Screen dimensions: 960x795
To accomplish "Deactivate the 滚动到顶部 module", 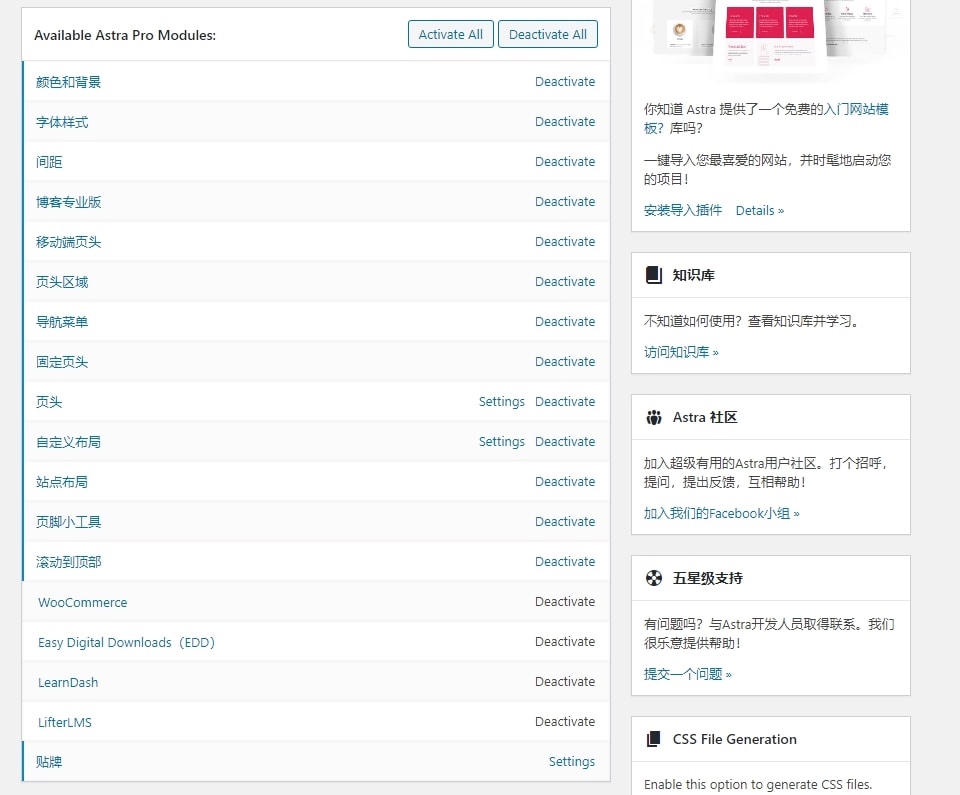I will (565, 561).
